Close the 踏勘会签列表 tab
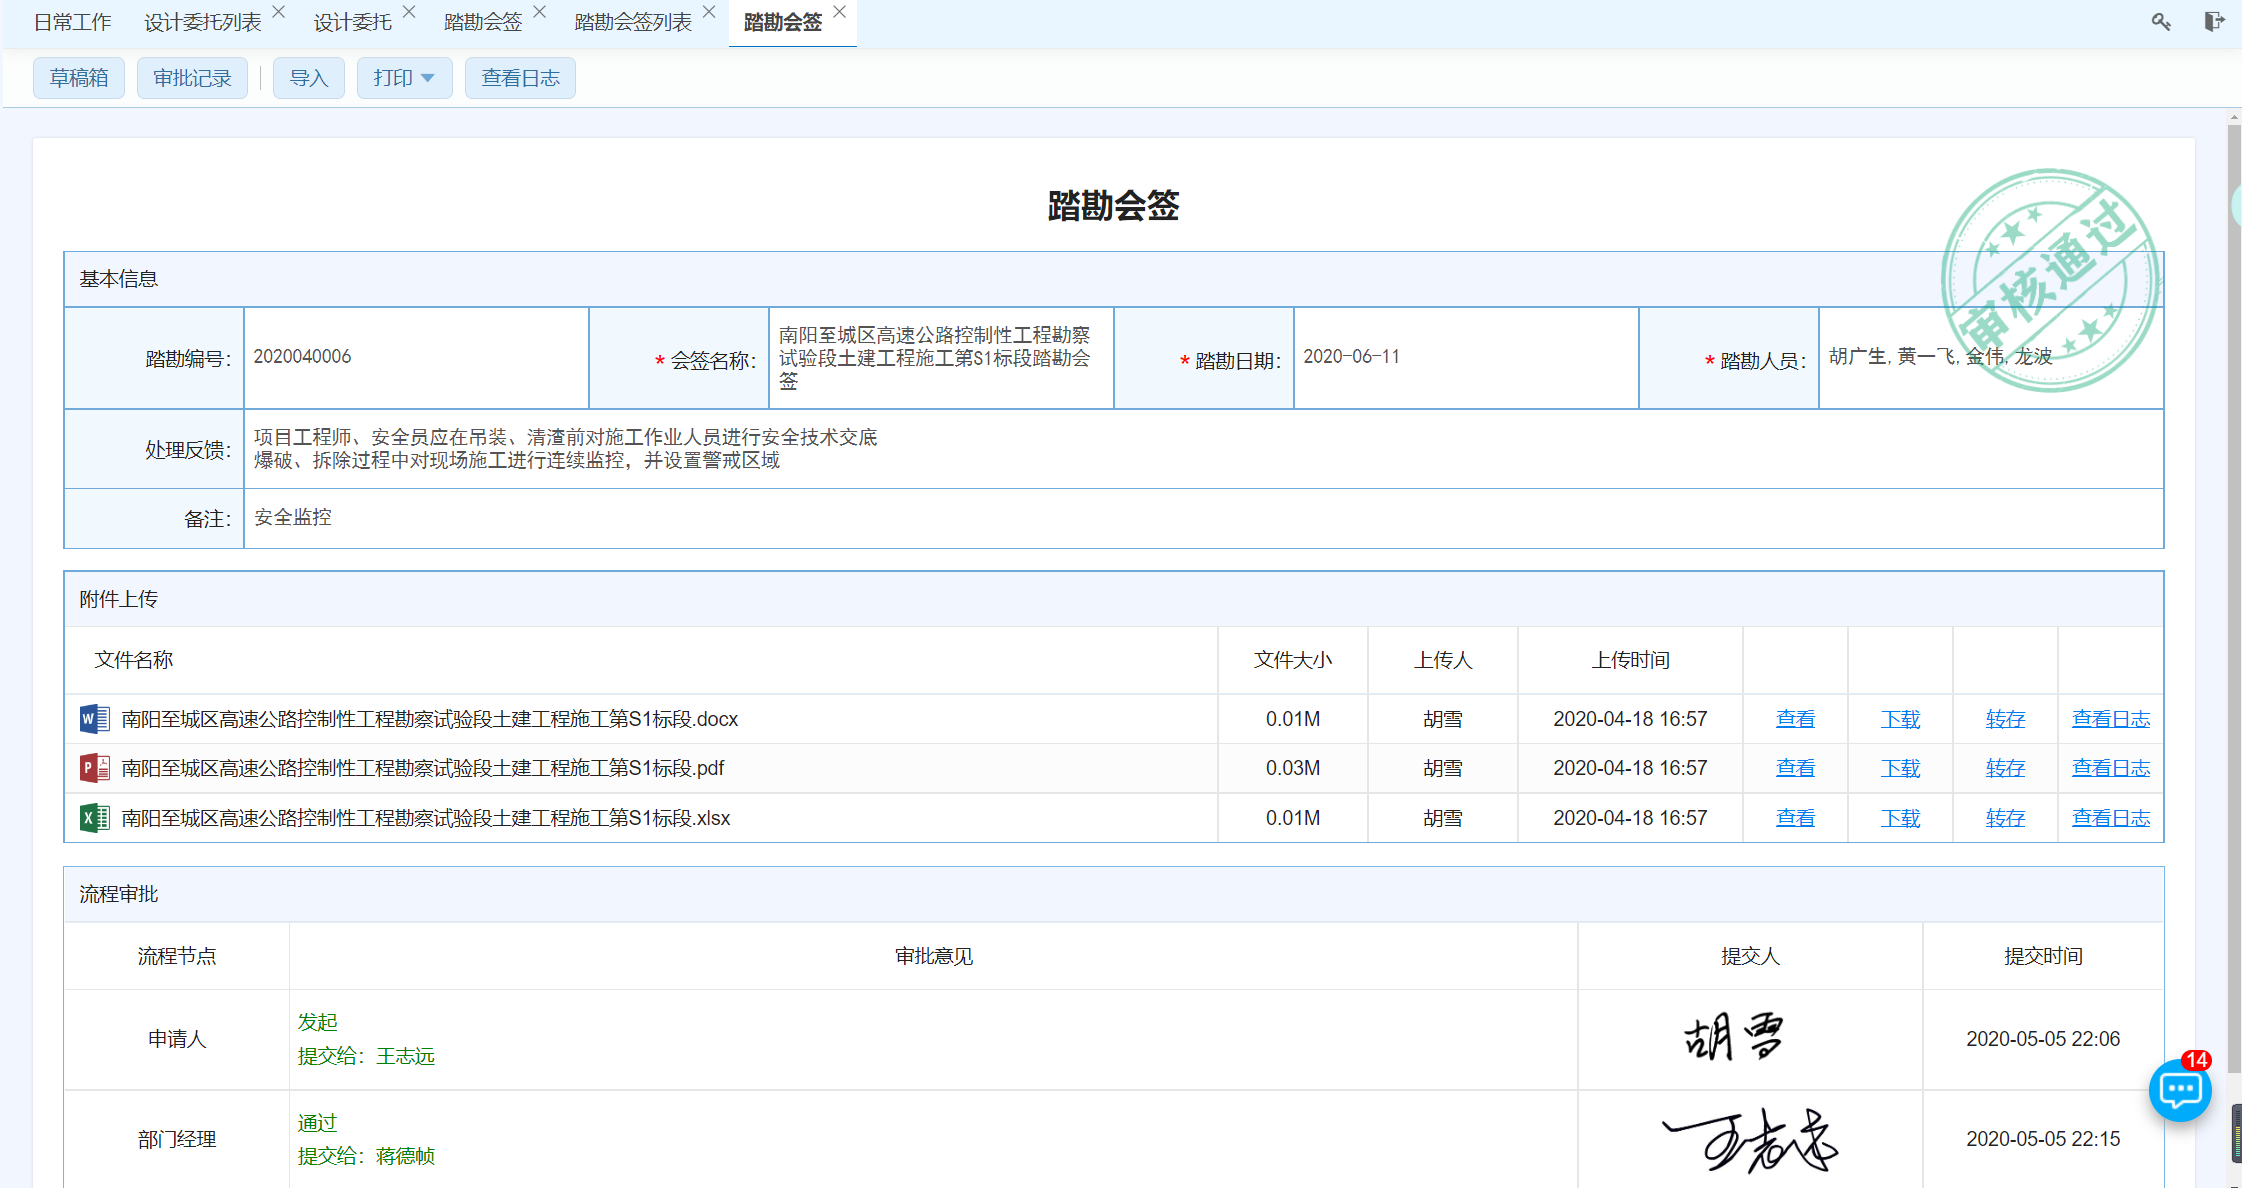2242x1188 pixels. tap(709, 12)
